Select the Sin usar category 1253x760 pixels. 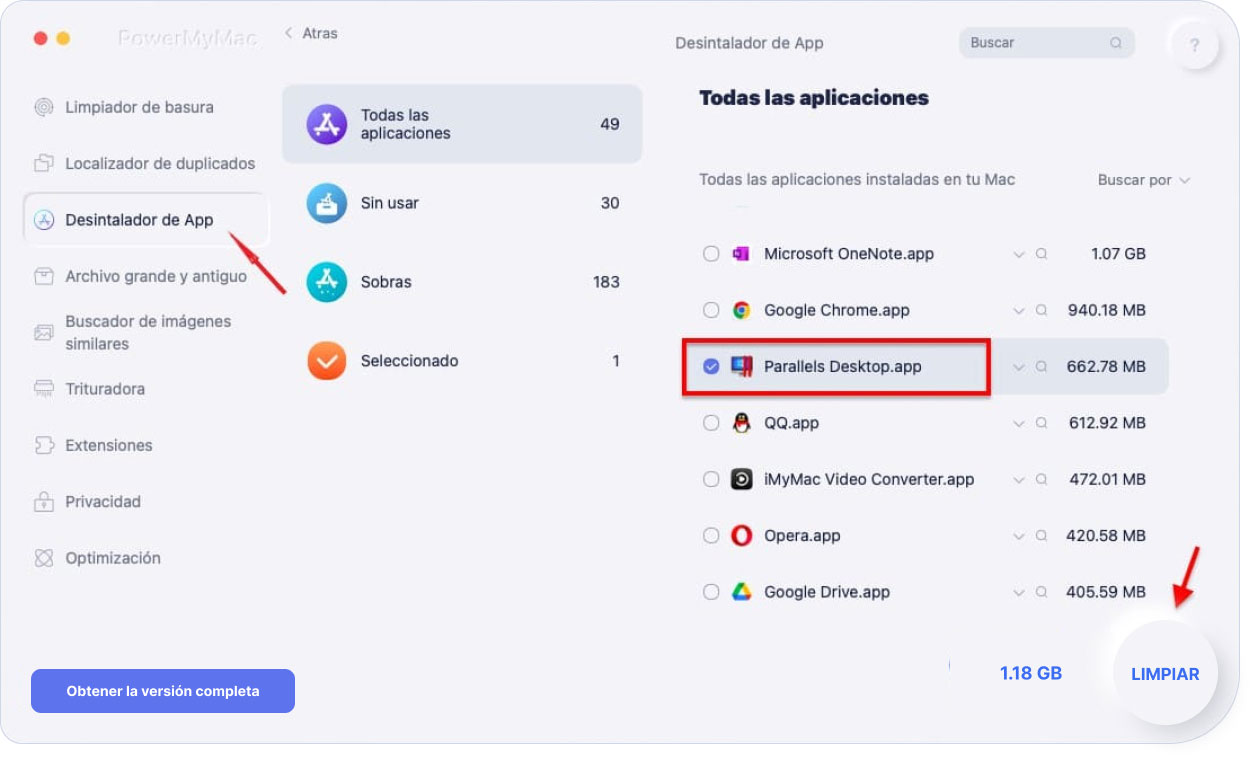coord(462,203)
